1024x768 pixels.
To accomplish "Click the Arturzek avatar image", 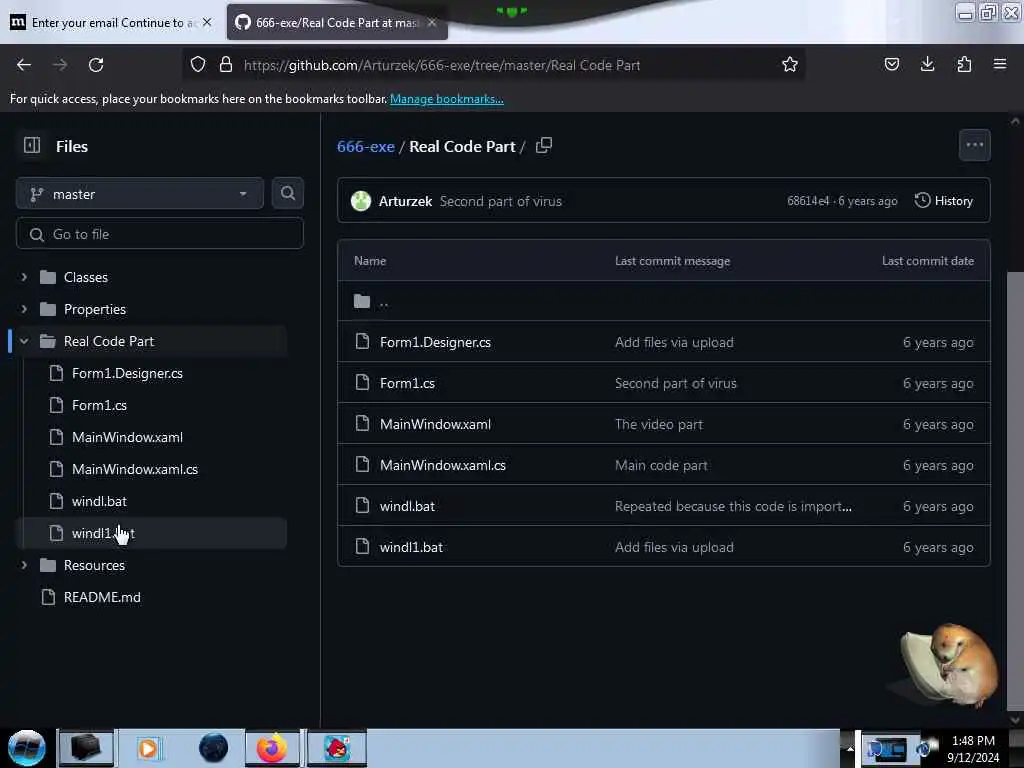I will [x=360, y=201].
